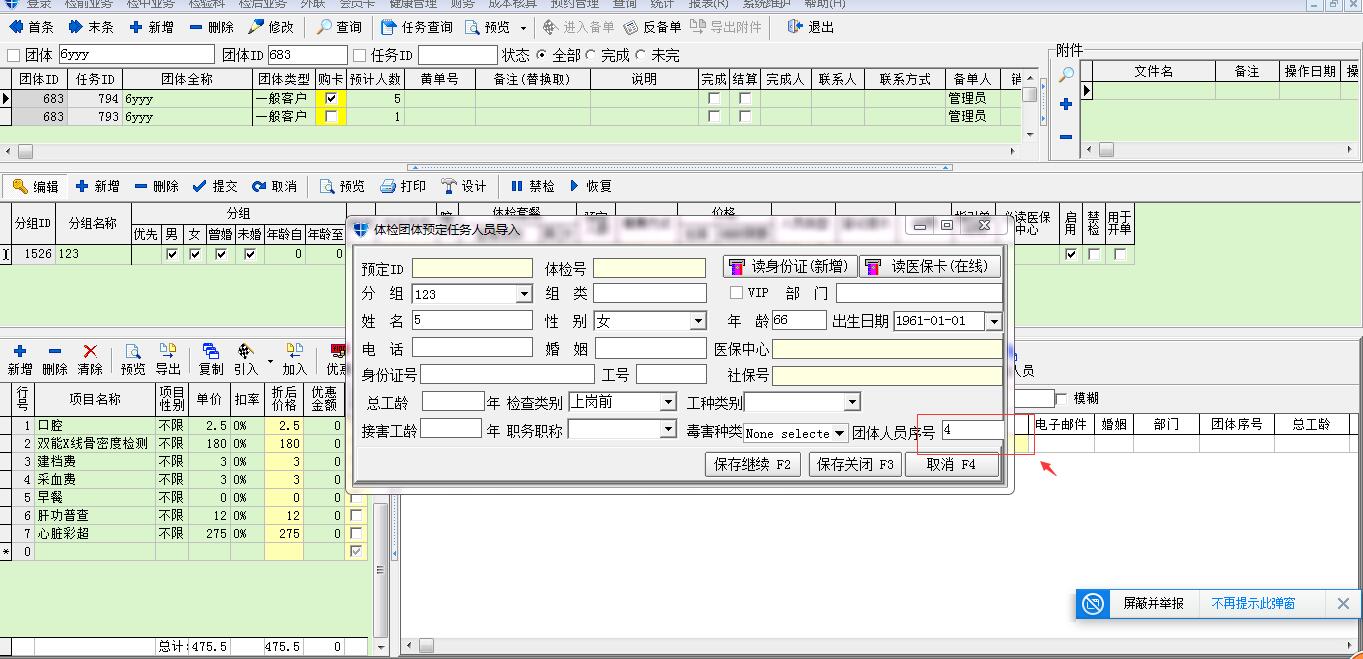1363x659 pixels.
Task: Open the 毒害种类 dropdown
Action: (840, 433)
